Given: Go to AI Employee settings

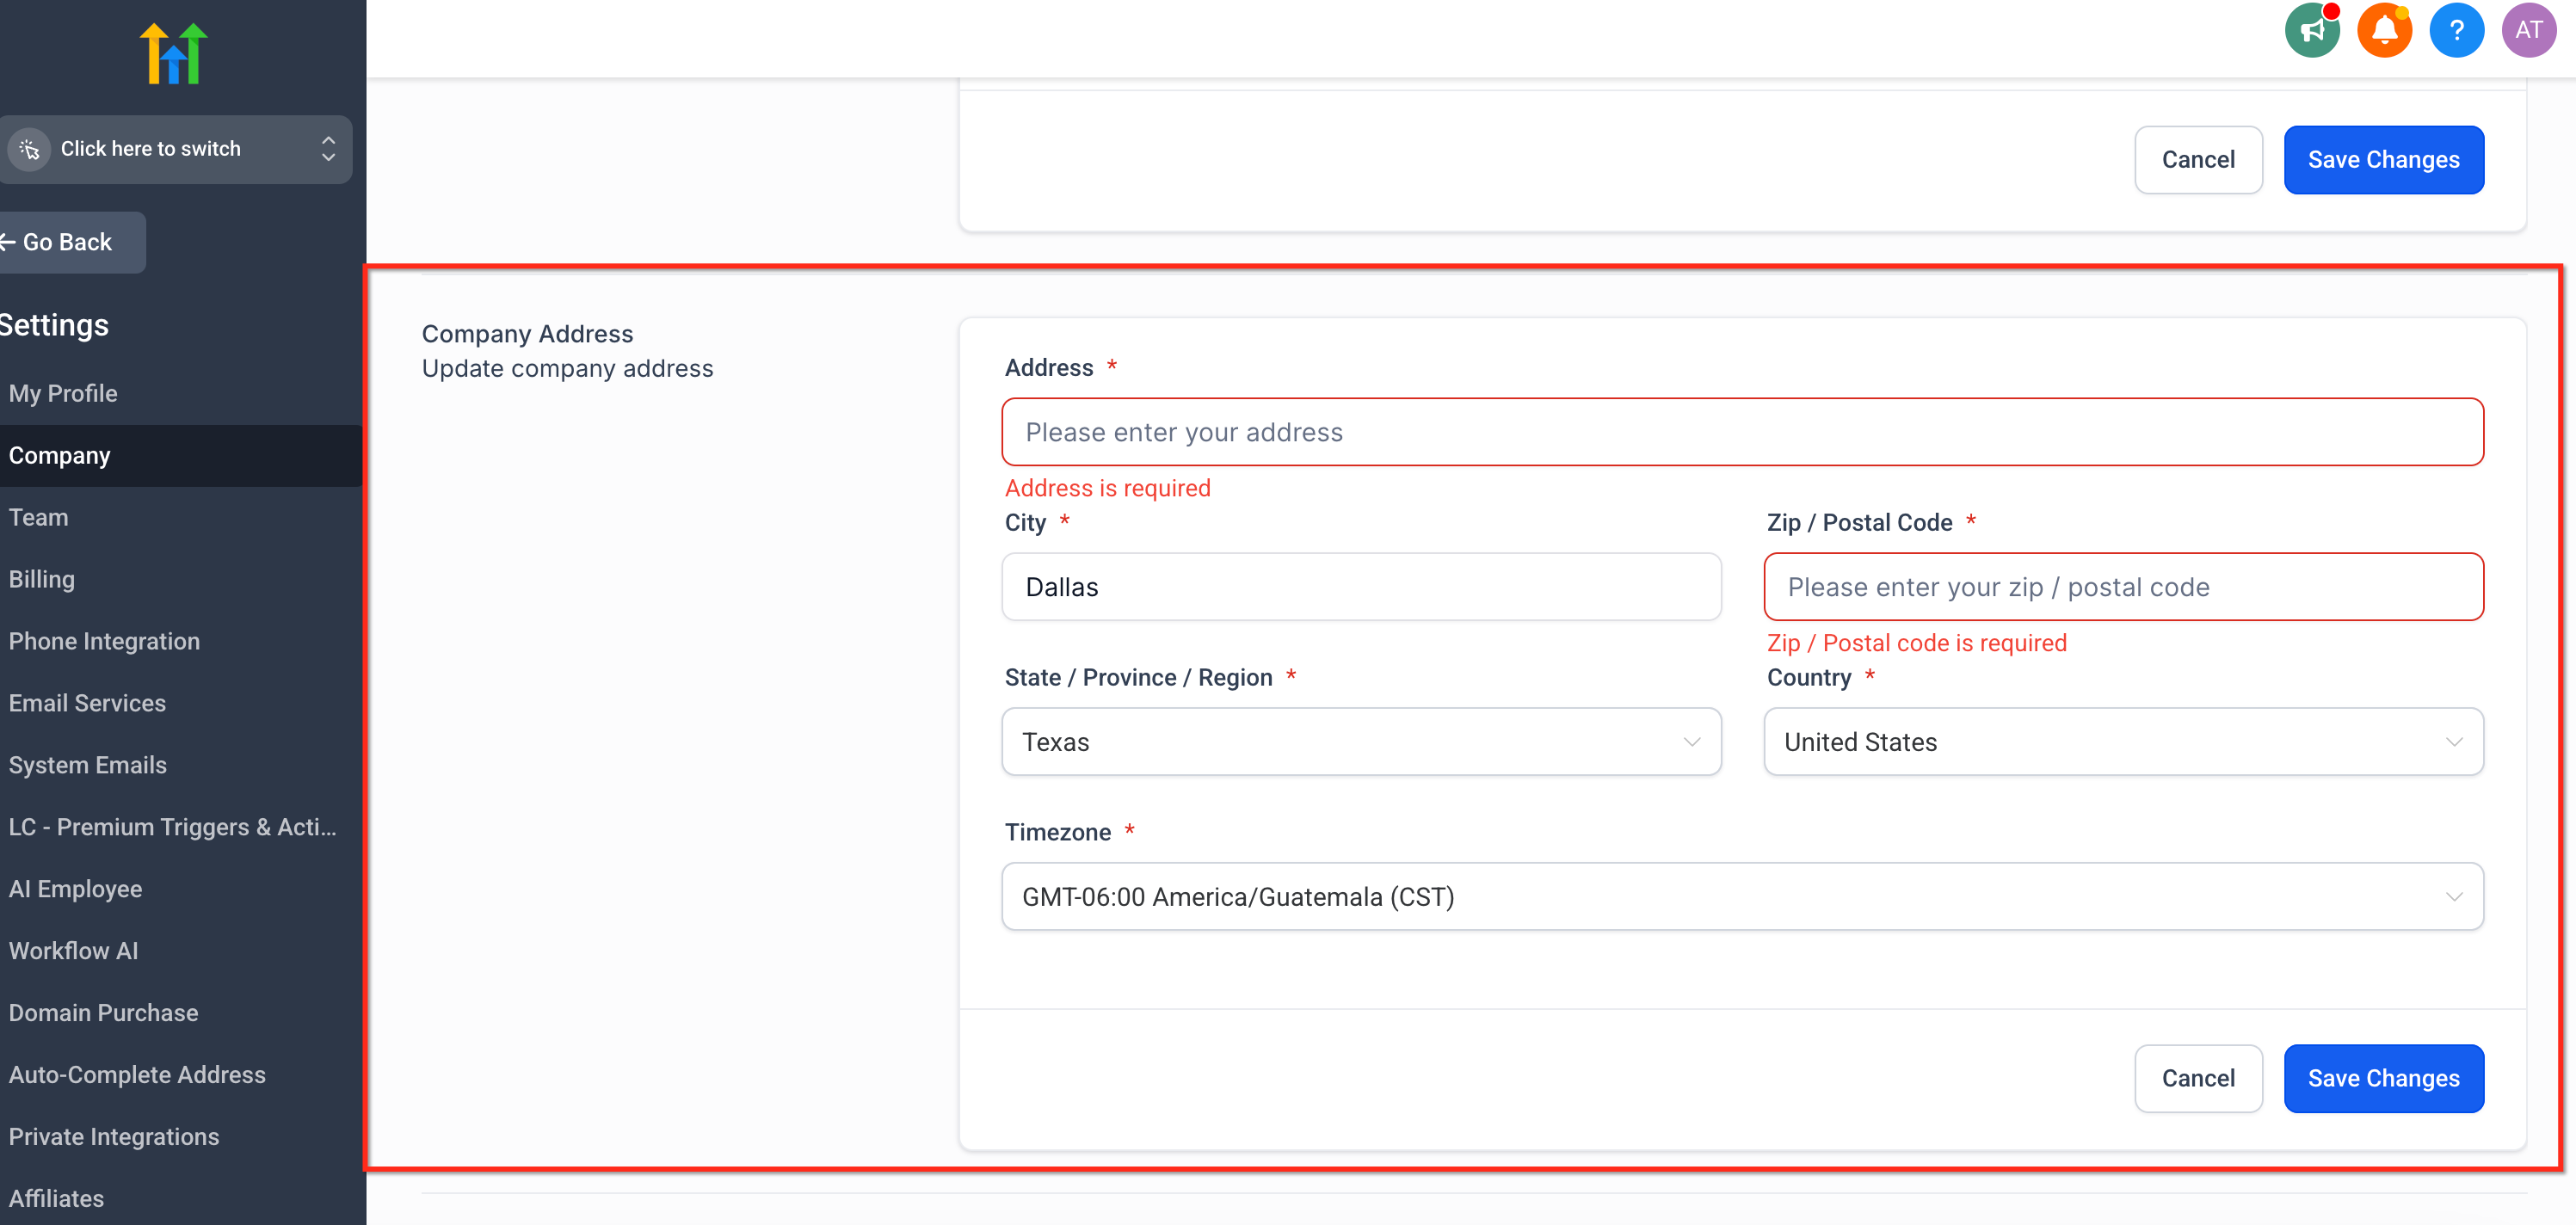Looking at the screenshot, I should tap(75, 889).
